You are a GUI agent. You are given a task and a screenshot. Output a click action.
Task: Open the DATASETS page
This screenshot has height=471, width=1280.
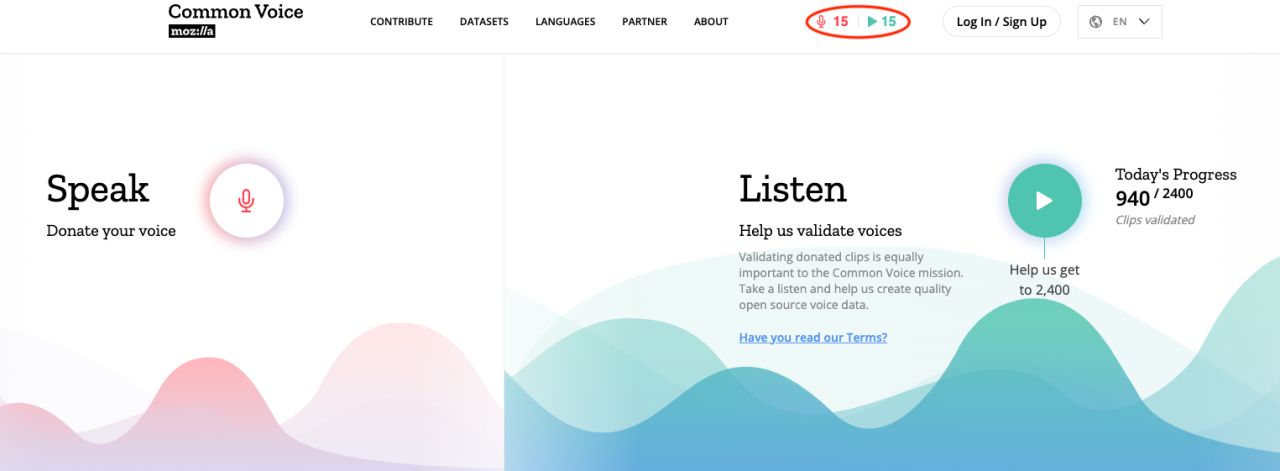(x=484, y=22)
